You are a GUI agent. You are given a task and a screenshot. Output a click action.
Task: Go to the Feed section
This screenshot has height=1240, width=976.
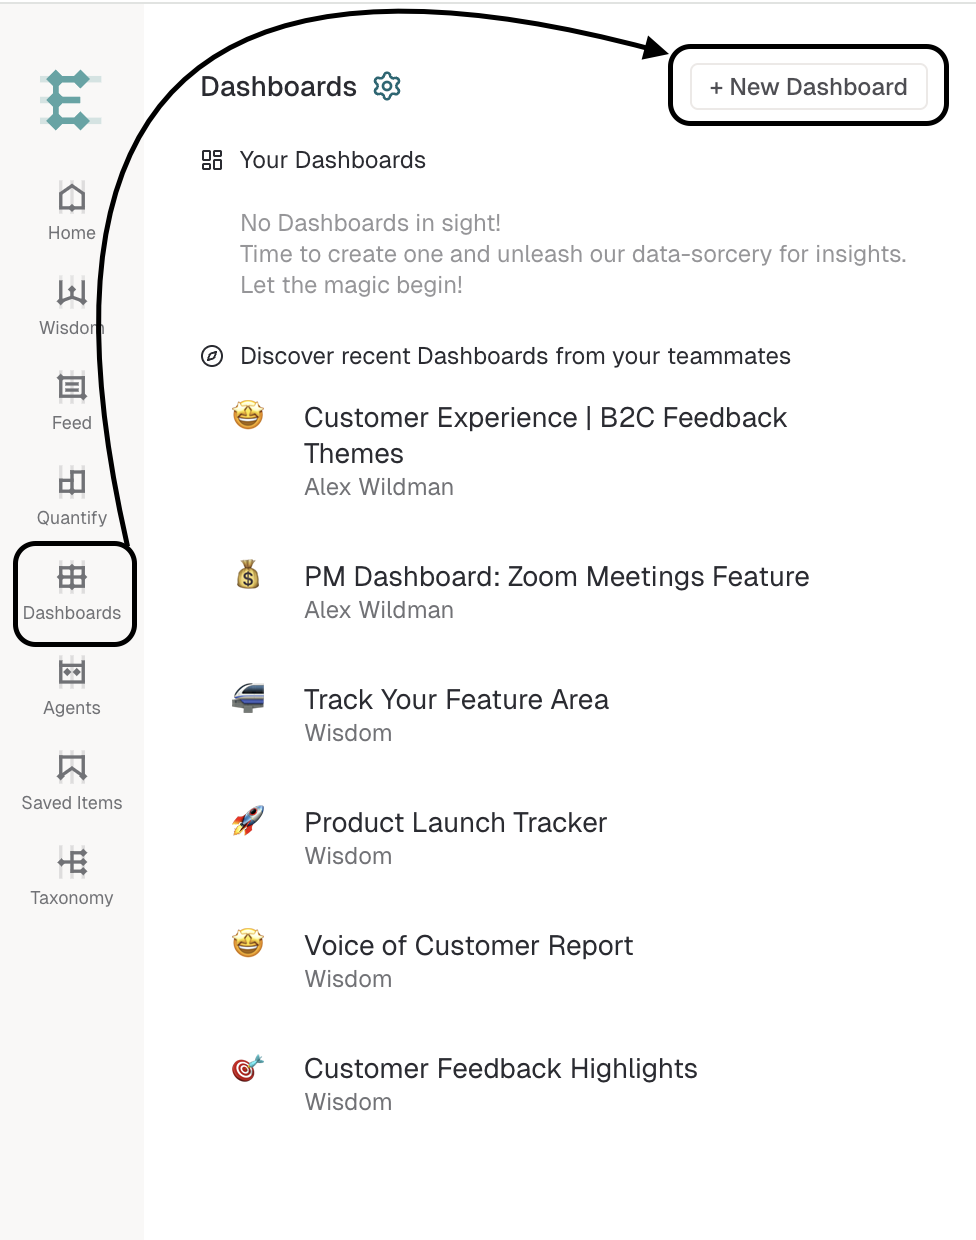pyautogui.click(x=72, y=400)
